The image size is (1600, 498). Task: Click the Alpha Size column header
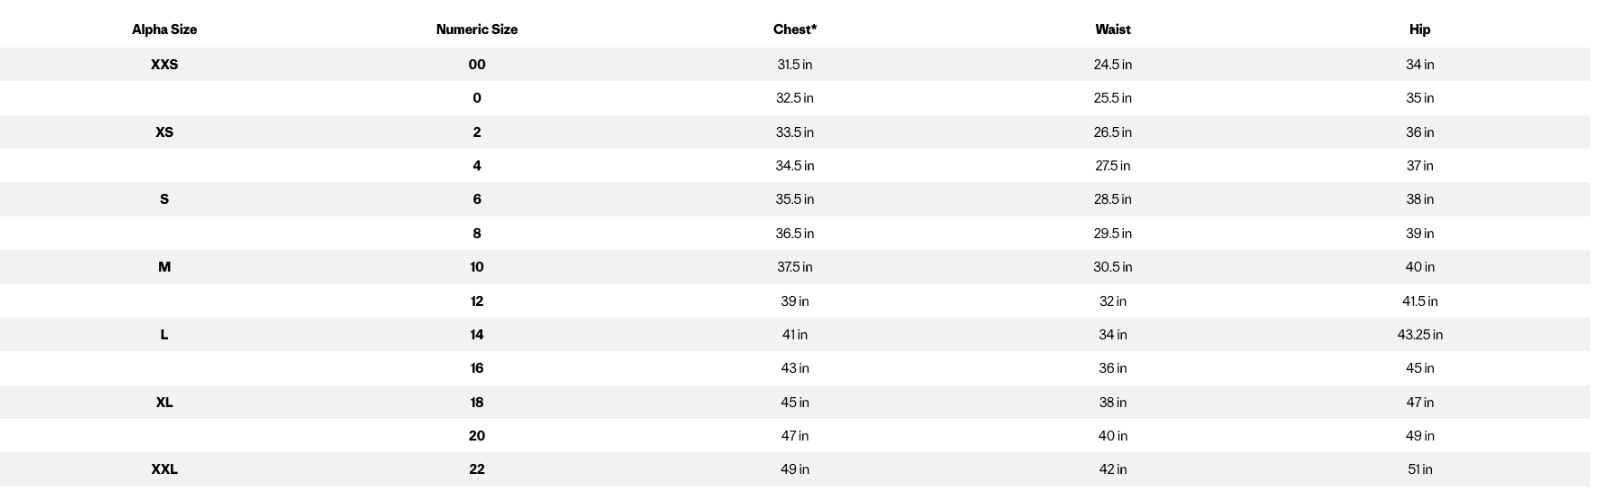[x=164, y=30]
